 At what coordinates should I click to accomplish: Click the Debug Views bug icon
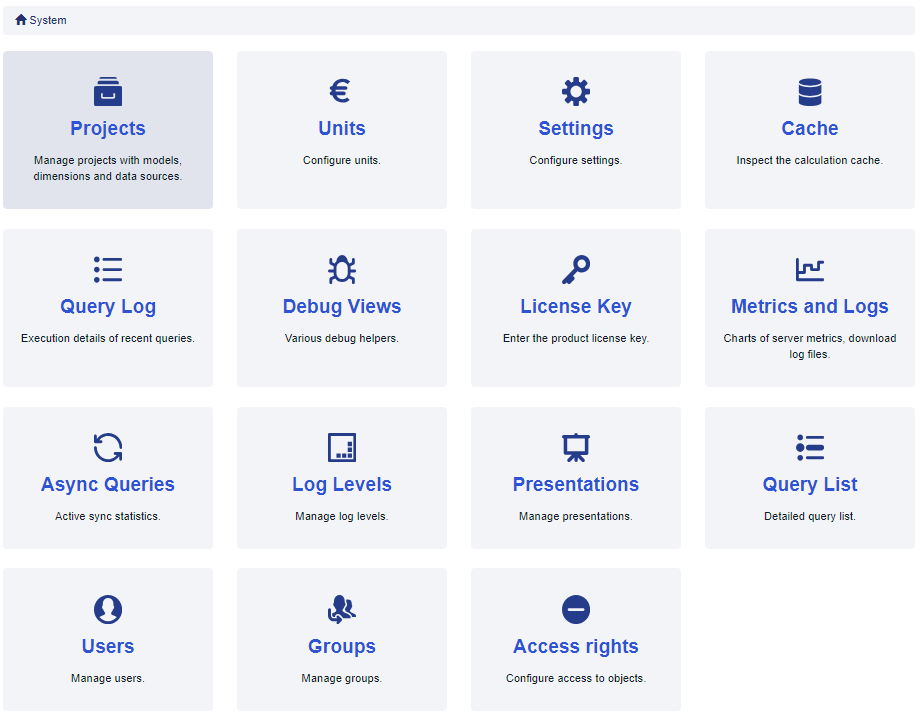pyautogui.click(x=342, y=270)
